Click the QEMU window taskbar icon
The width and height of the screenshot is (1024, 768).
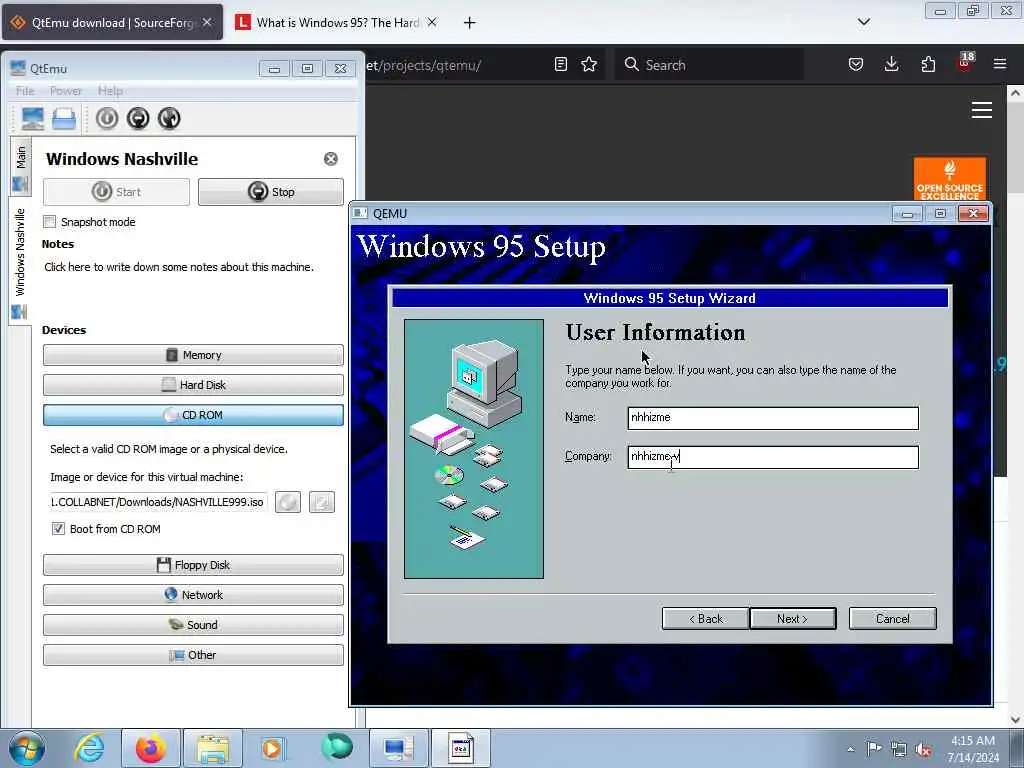pyautogui.click(x=460, y=748)
